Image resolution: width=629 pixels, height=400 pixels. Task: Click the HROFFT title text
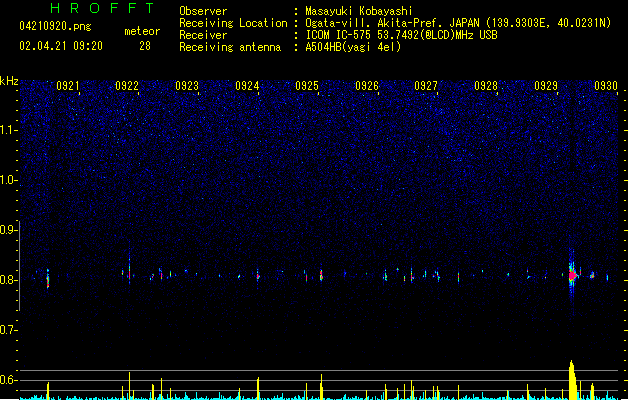click(102, 8)
